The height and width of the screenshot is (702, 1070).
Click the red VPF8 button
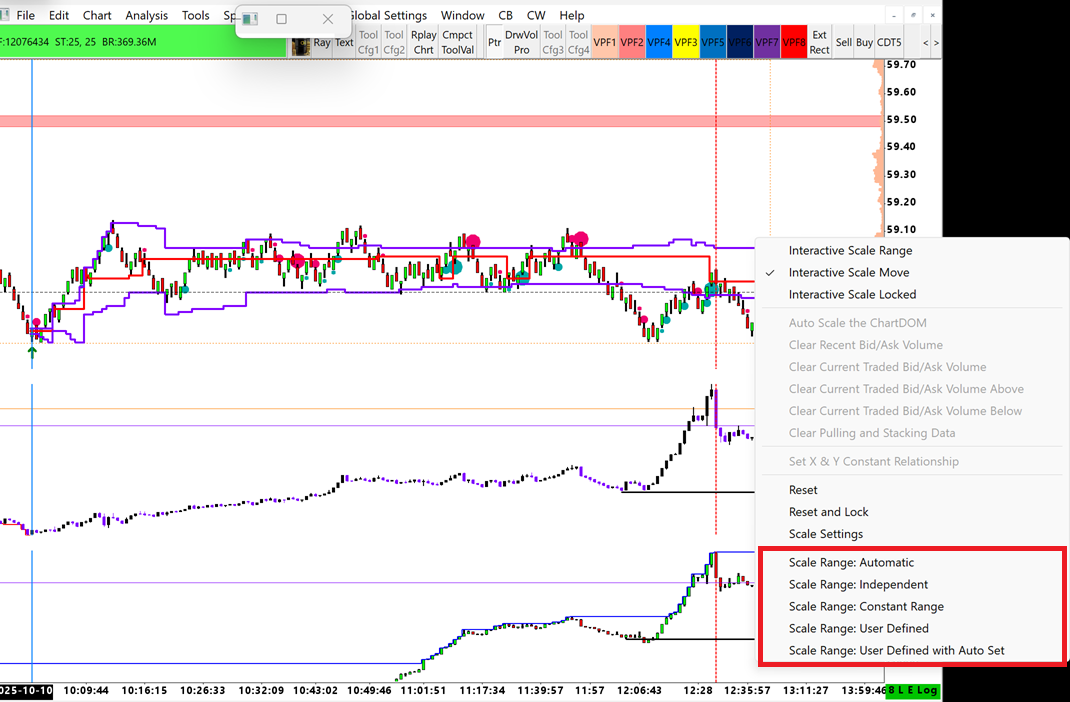click(794, 42)
